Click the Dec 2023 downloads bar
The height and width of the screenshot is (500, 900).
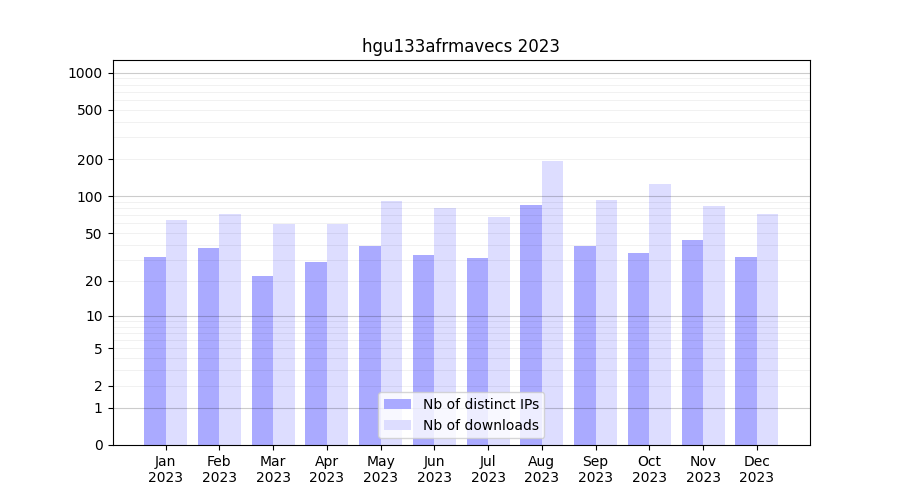(x=767, y=329)
